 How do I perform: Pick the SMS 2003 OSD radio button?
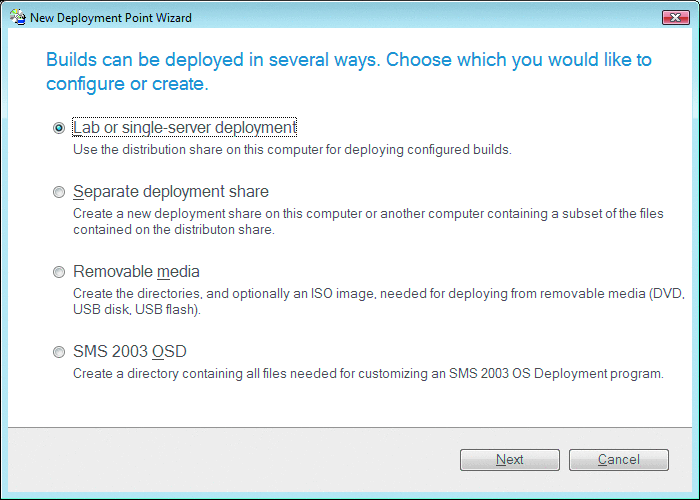pos(59,352)
